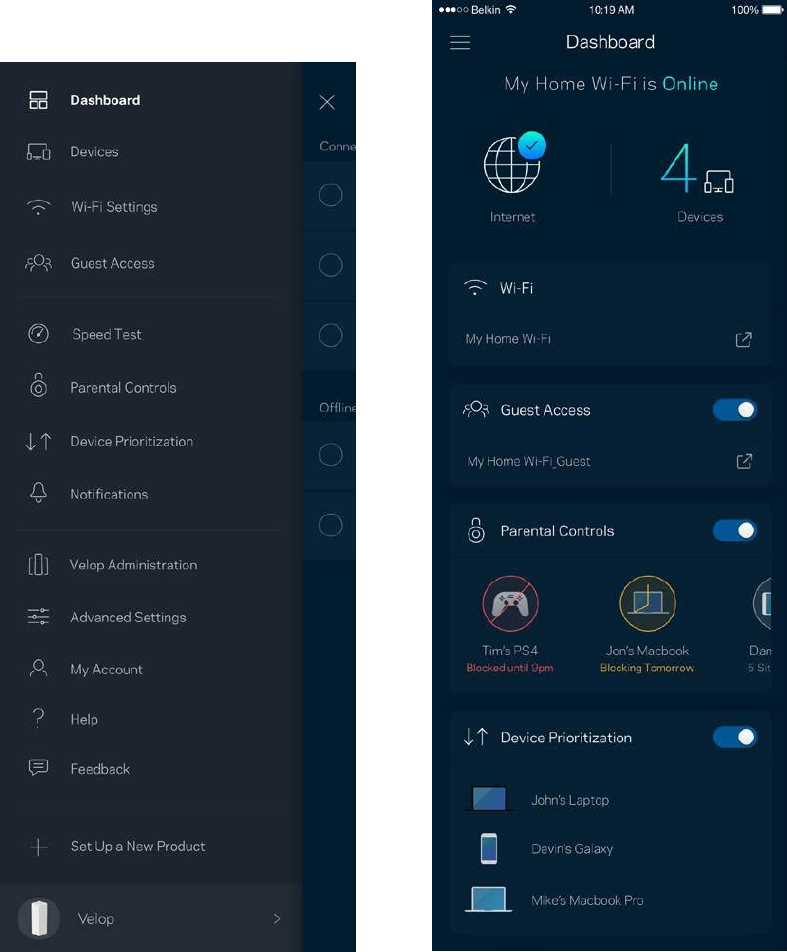Tap the Velop node thumbnail
Viewport: 787px width, 952px height.
(39, 919)
